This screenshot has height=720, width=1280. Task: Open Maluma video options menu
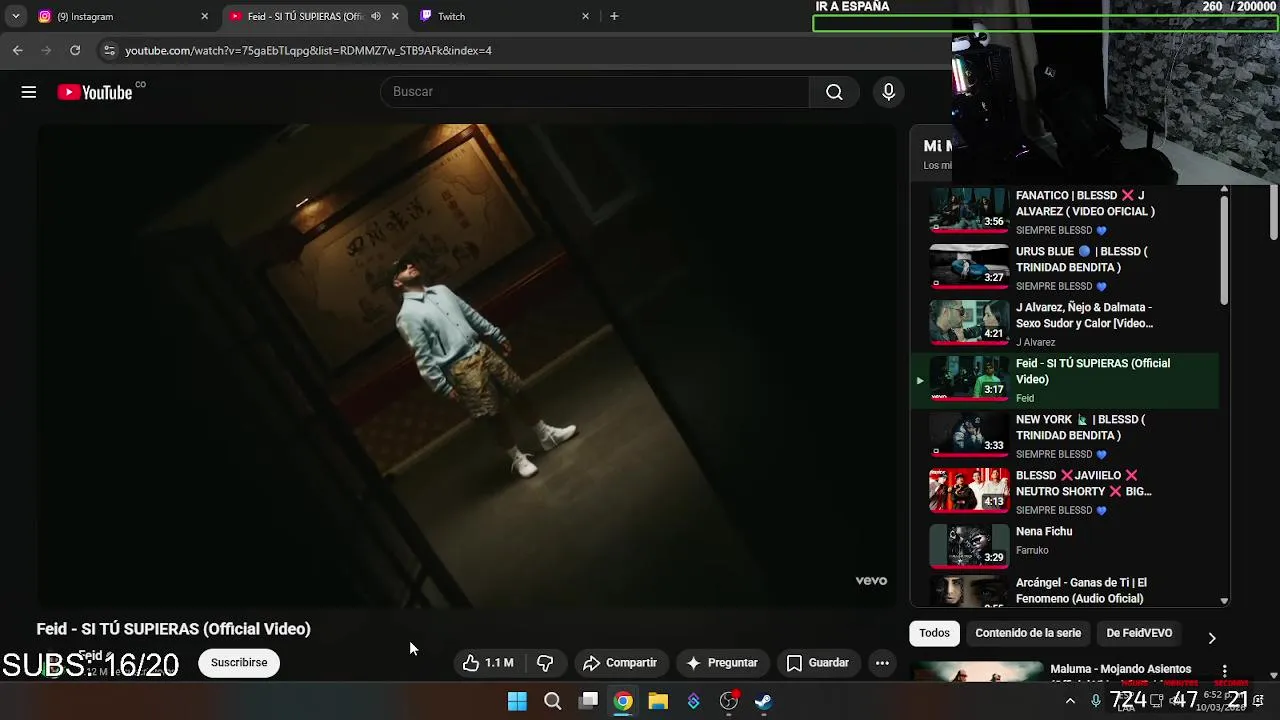1224,670
